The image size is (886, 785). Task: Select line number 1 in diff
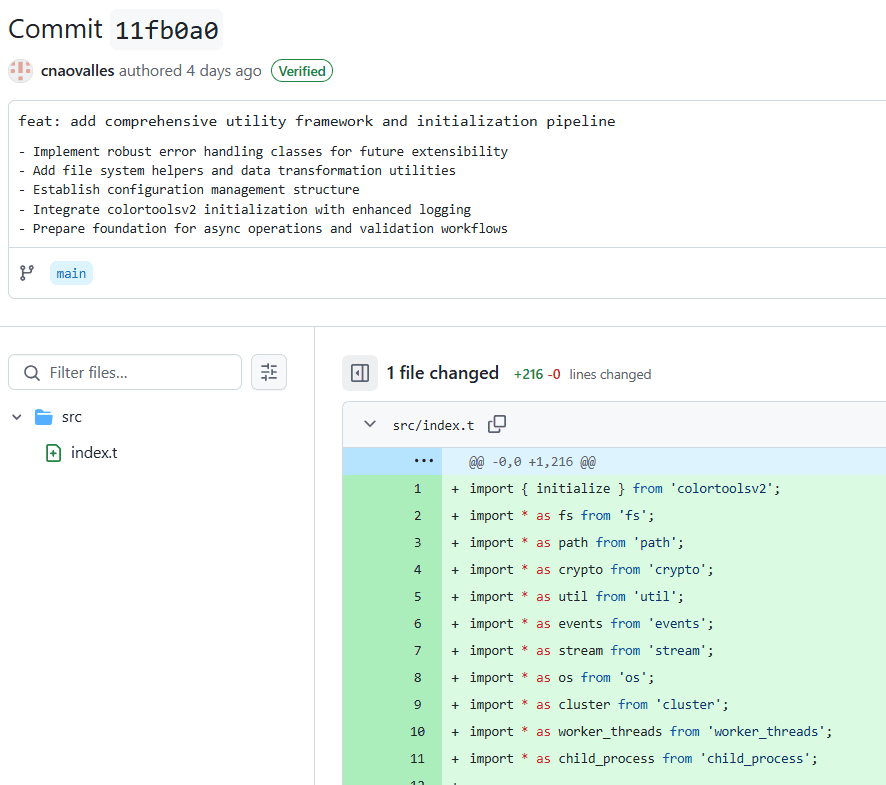point(418,489)
